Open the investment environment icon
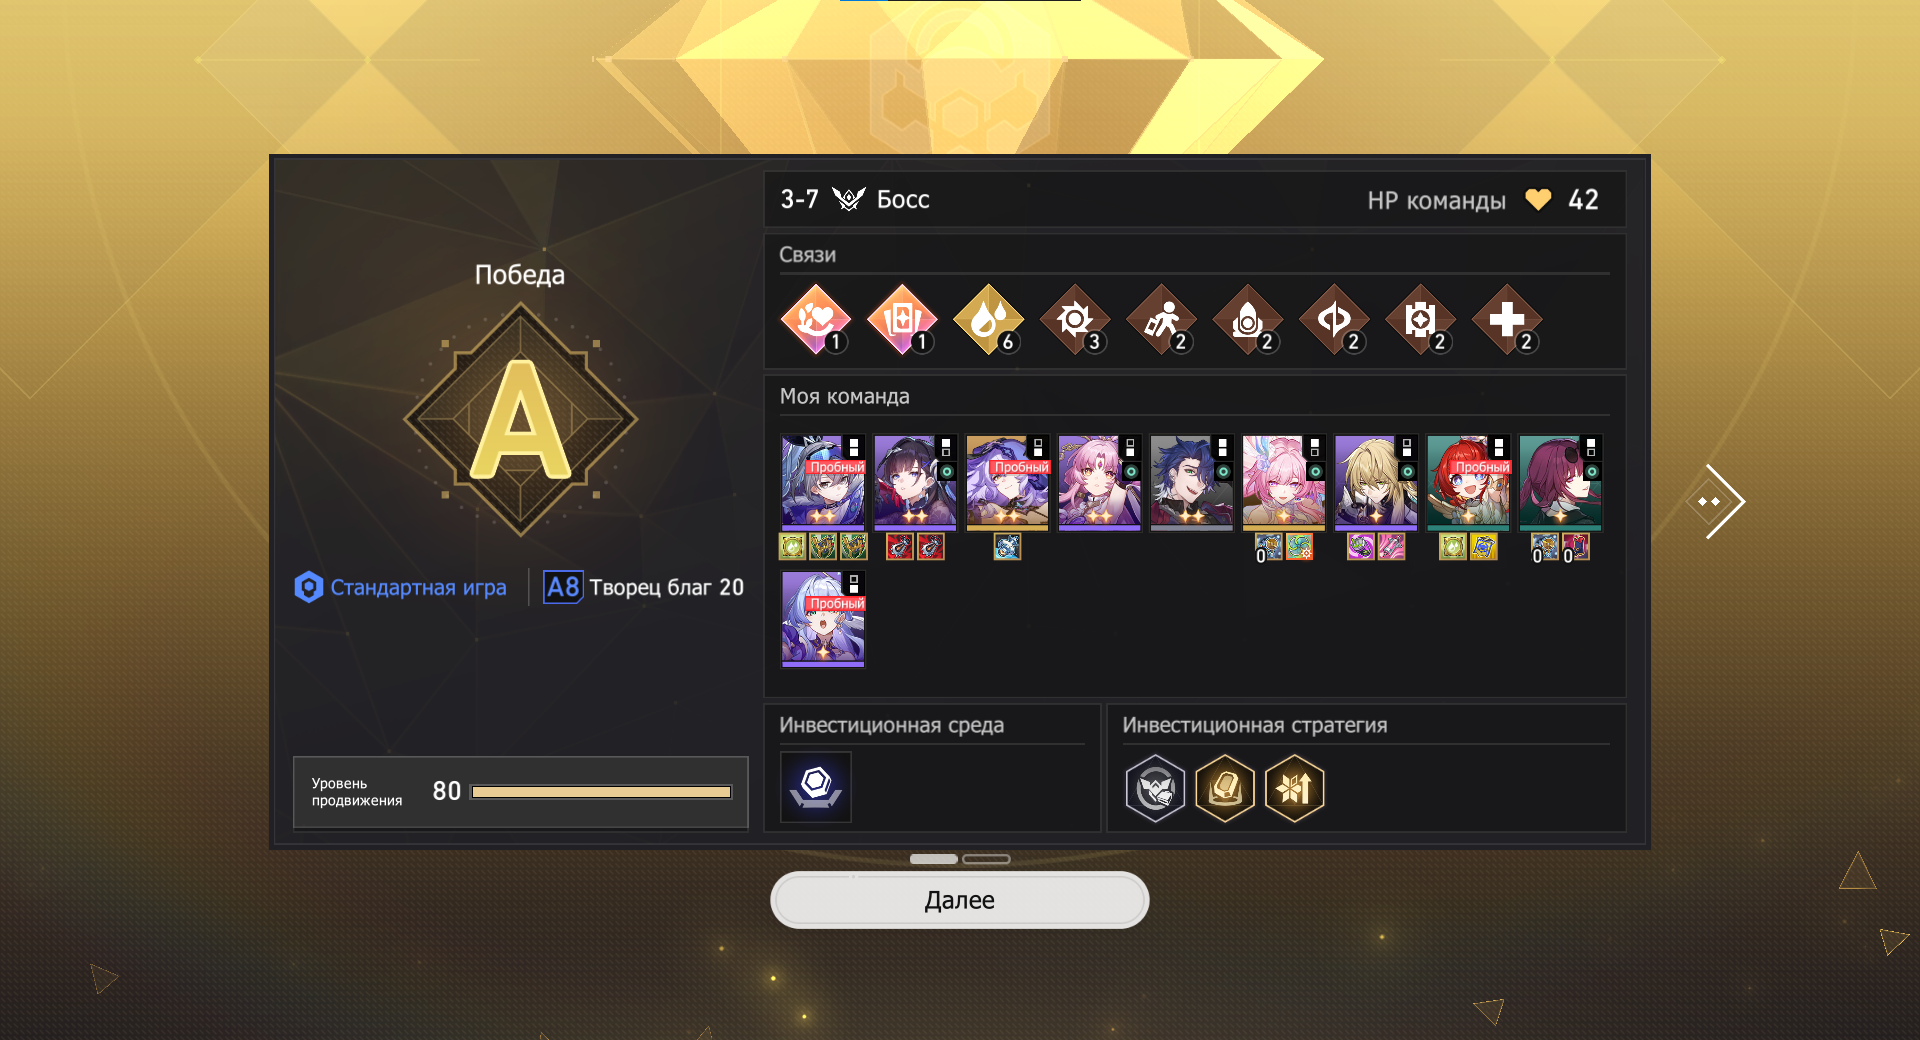Image resolution: width=1920 pixels, height=1040 pixels. pos(816,787)
